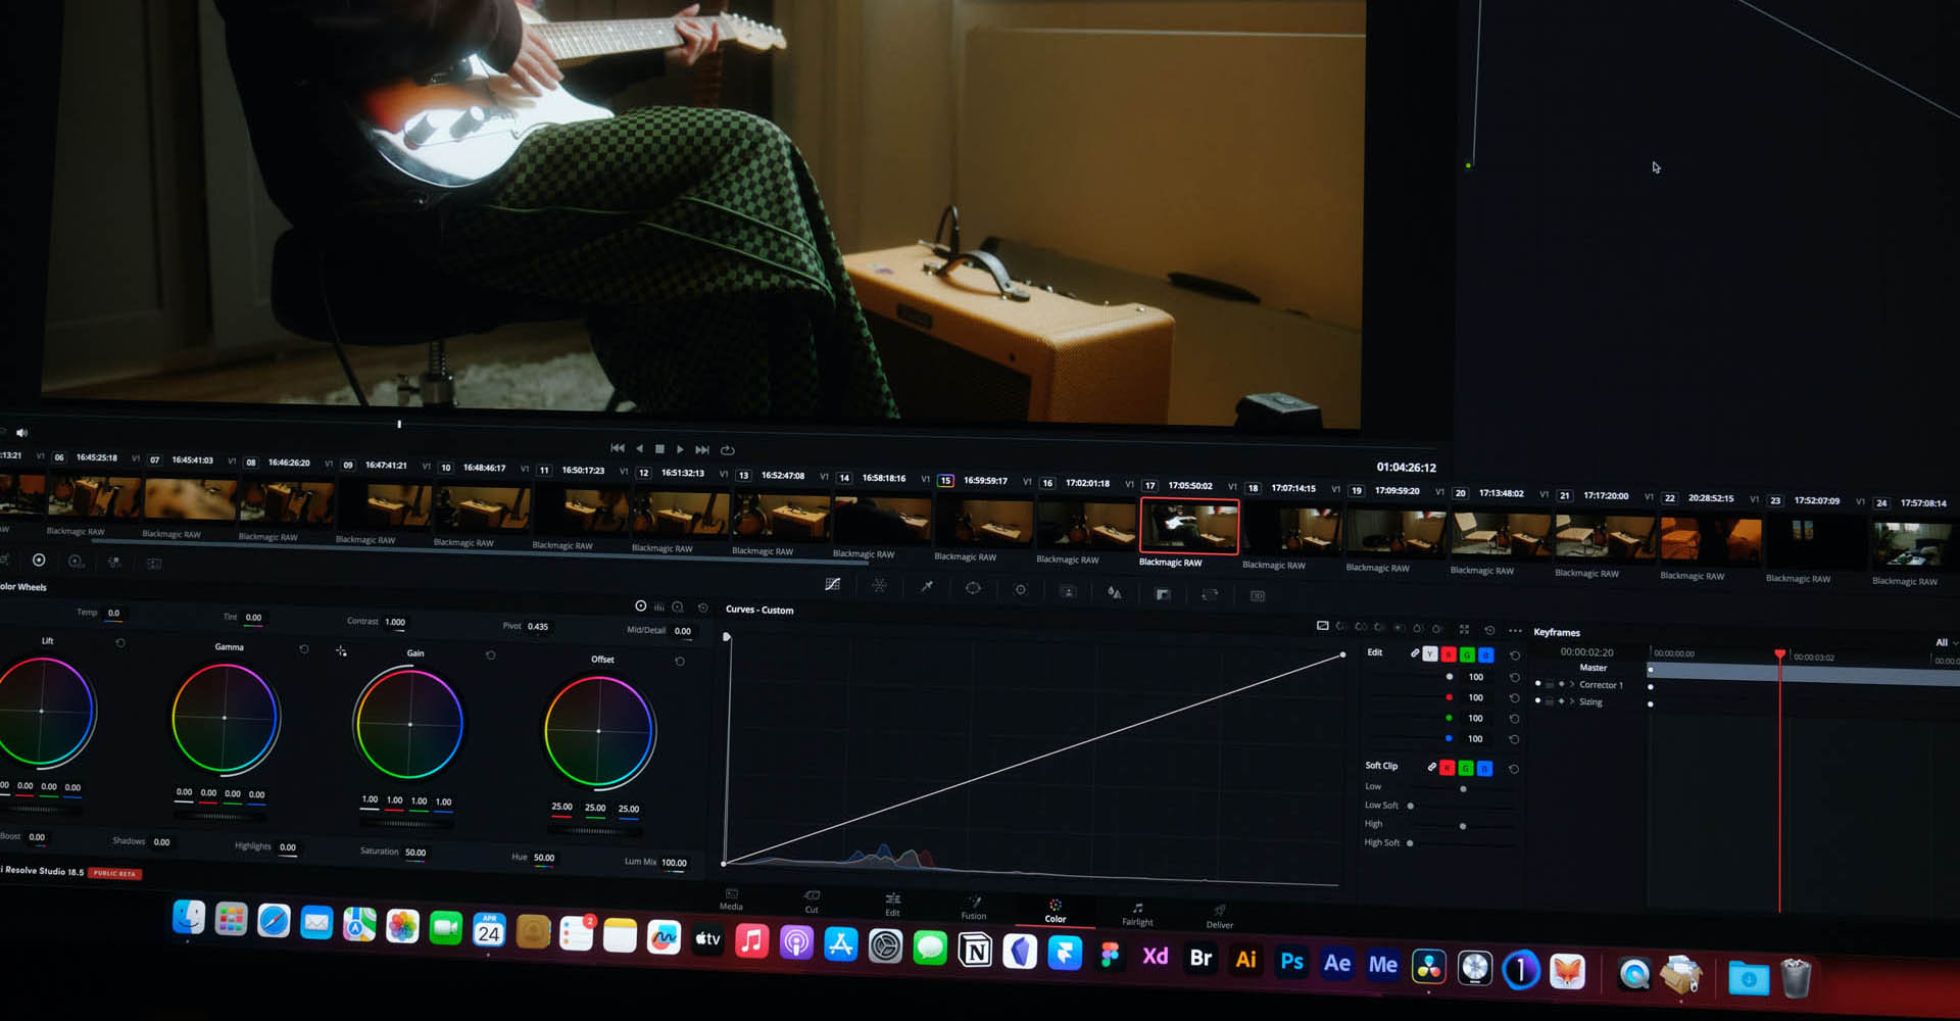
Task: Switch primaries to bars mode icon
Action: pyautogui.click(x=659, y=607)
